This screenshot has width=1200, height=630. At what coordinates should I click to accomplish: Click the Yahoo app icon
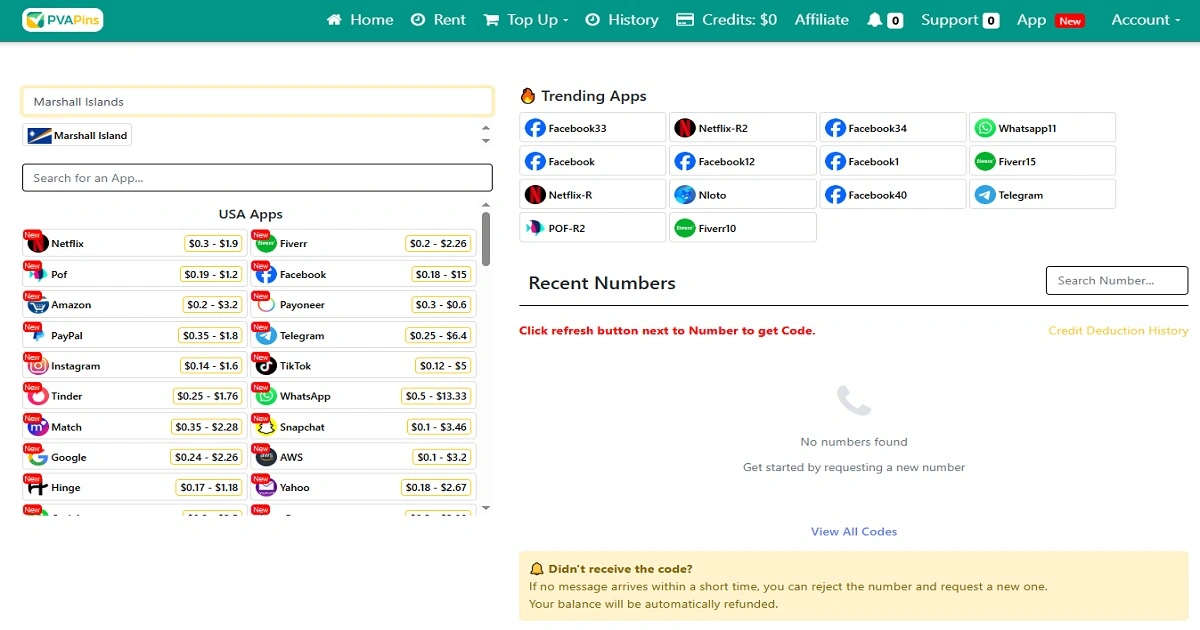click(266, 488)
